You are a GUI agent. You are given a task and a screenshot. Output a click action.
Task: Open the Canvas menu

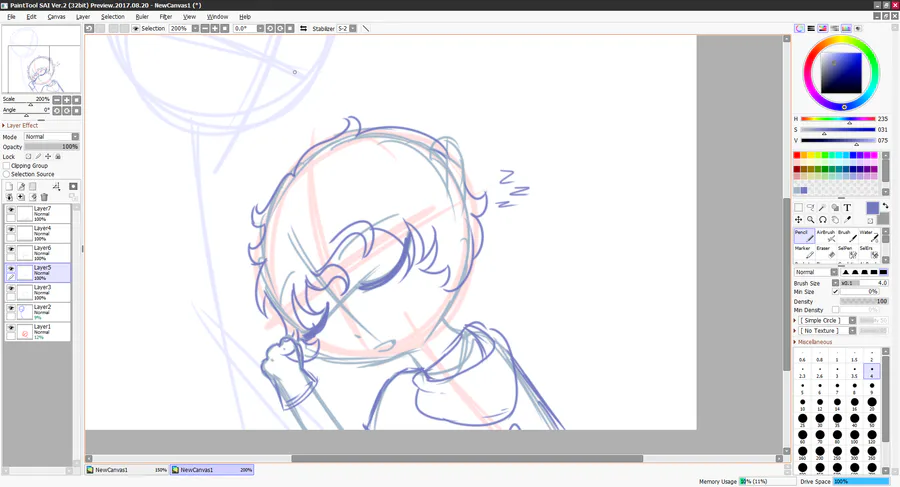click(x=56, y=17)
